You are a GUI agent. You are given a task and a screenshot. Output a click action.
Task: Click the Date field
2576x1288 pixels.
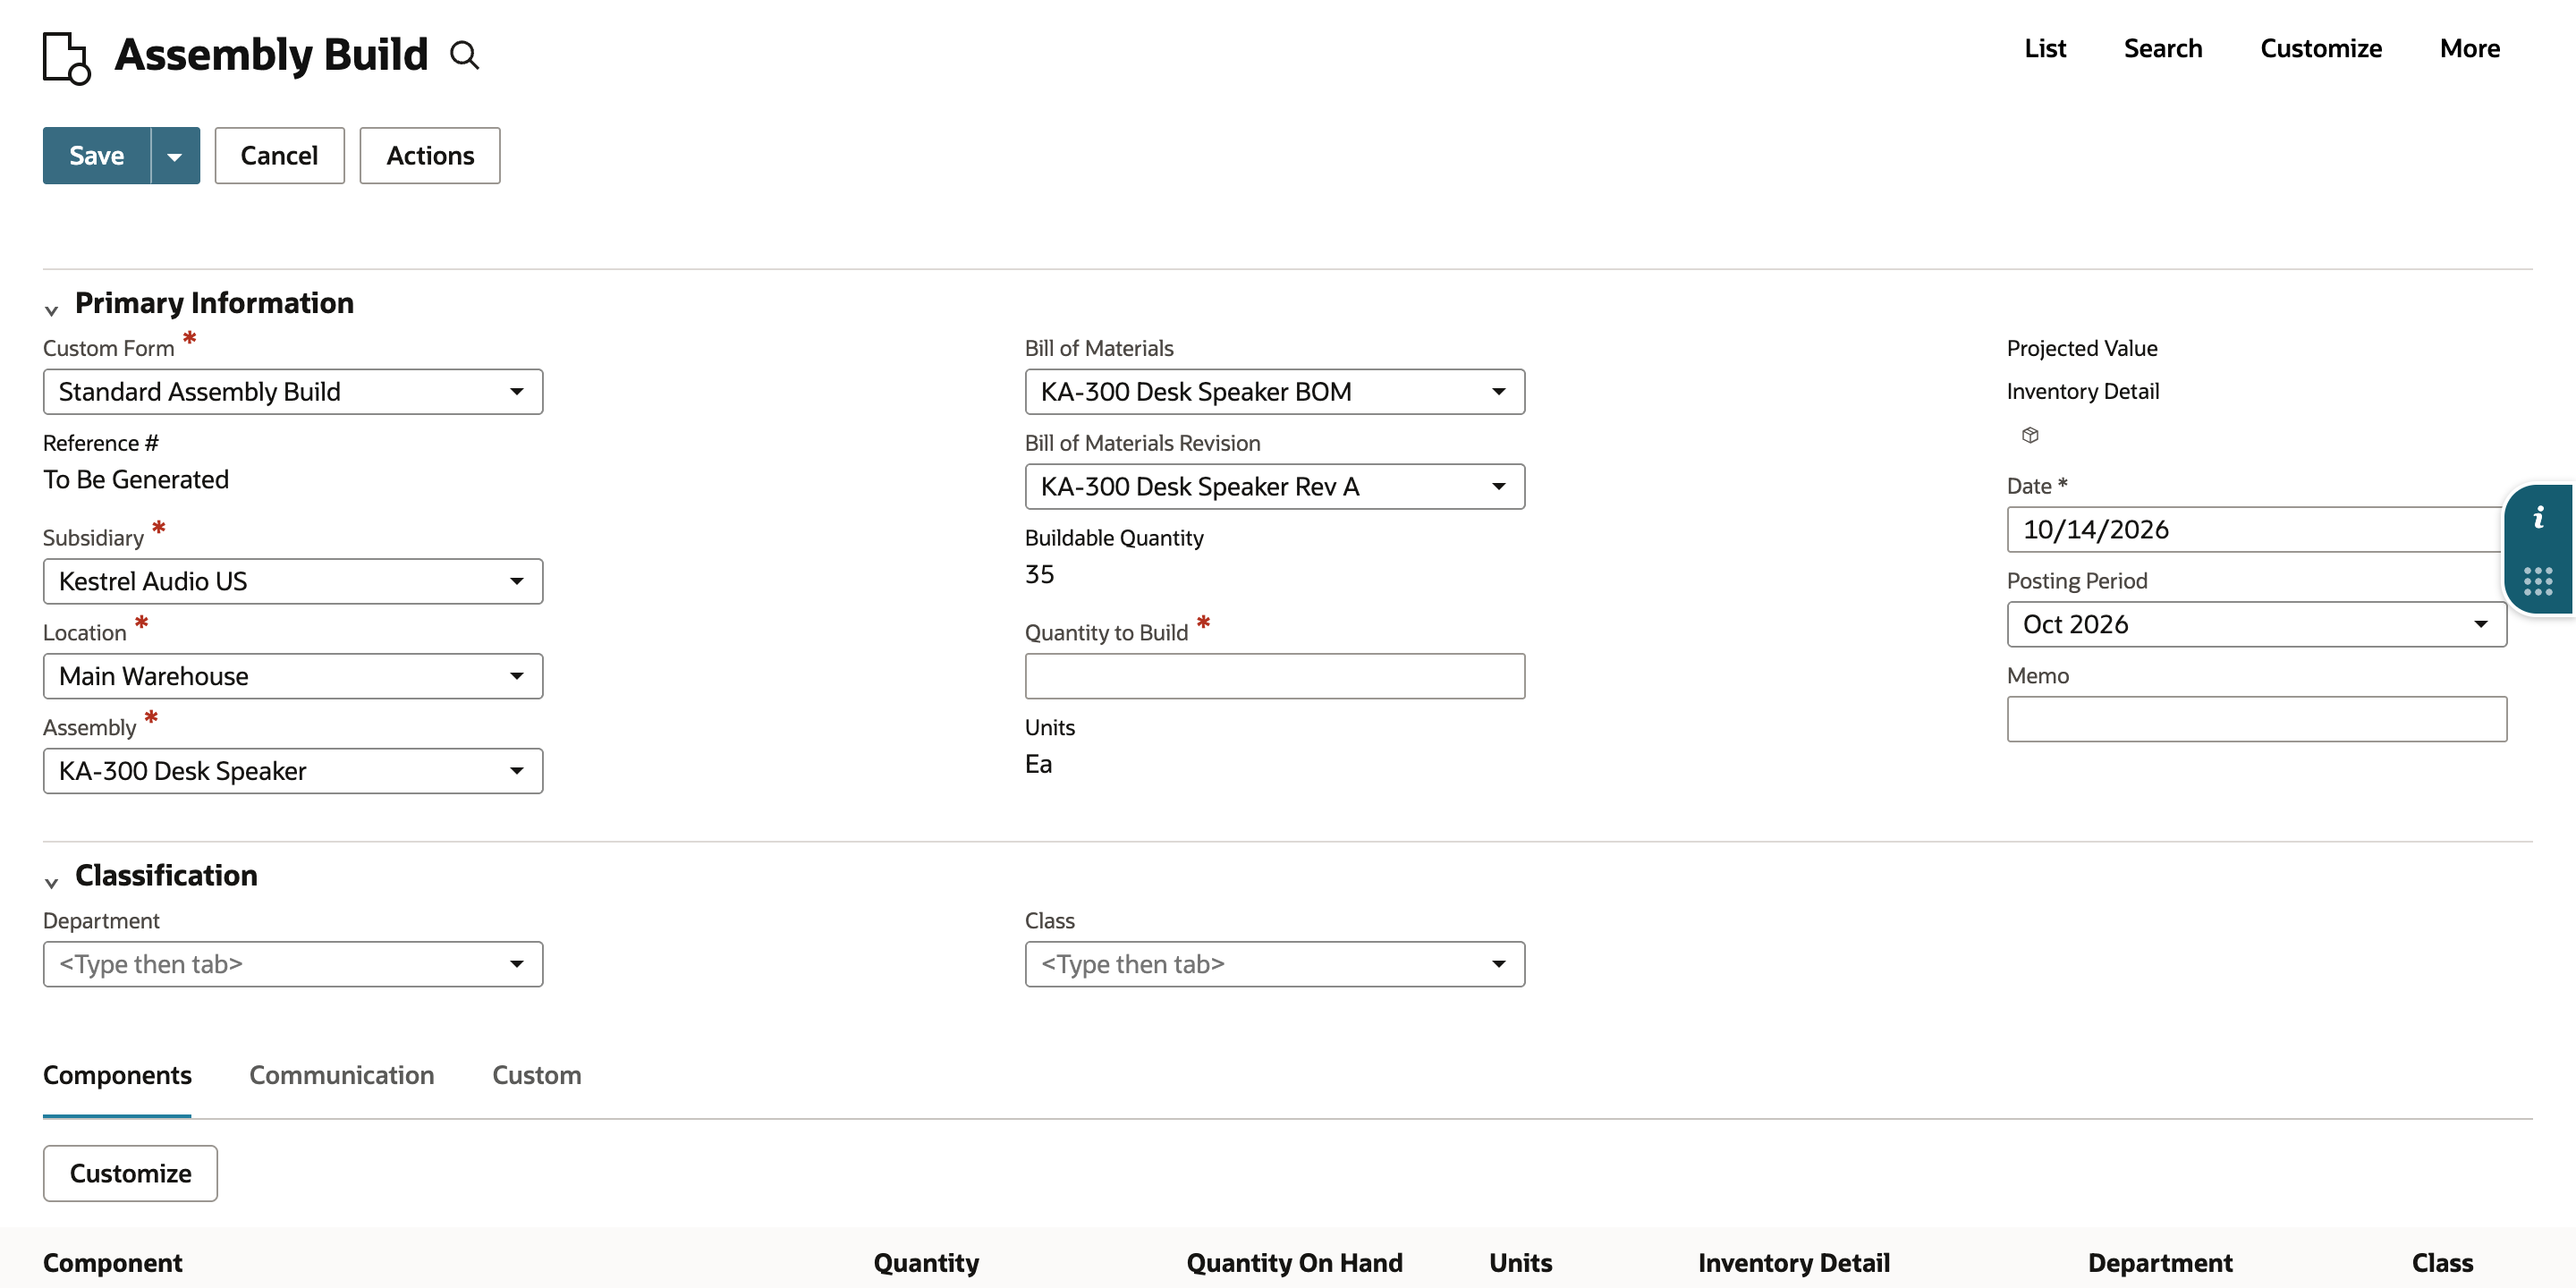click(2255, 530)
